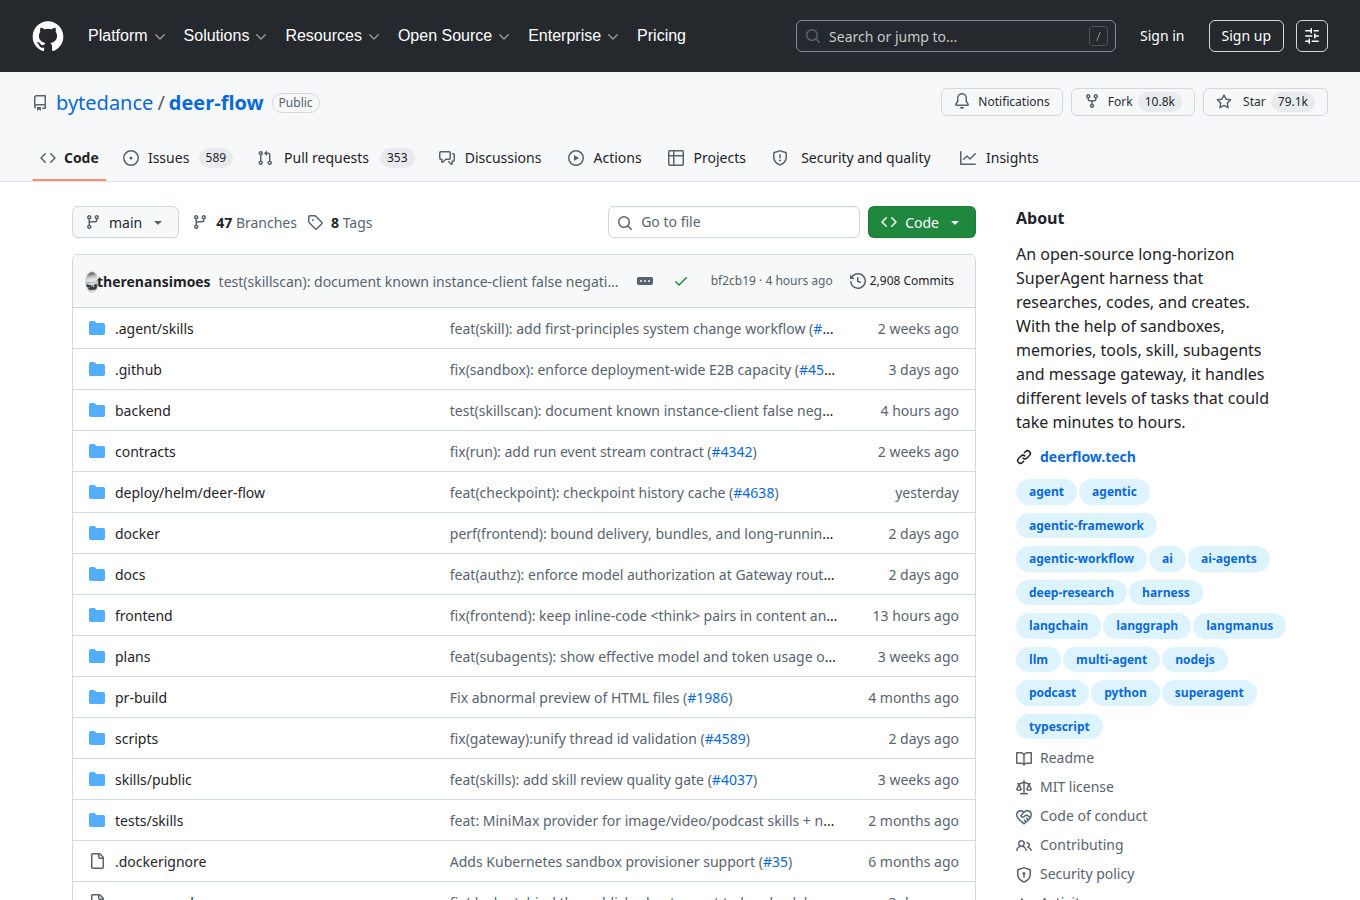Screen dimensions: 1360x900
Task: Open the scripts folder icon
Action: (x=97, y=738)
